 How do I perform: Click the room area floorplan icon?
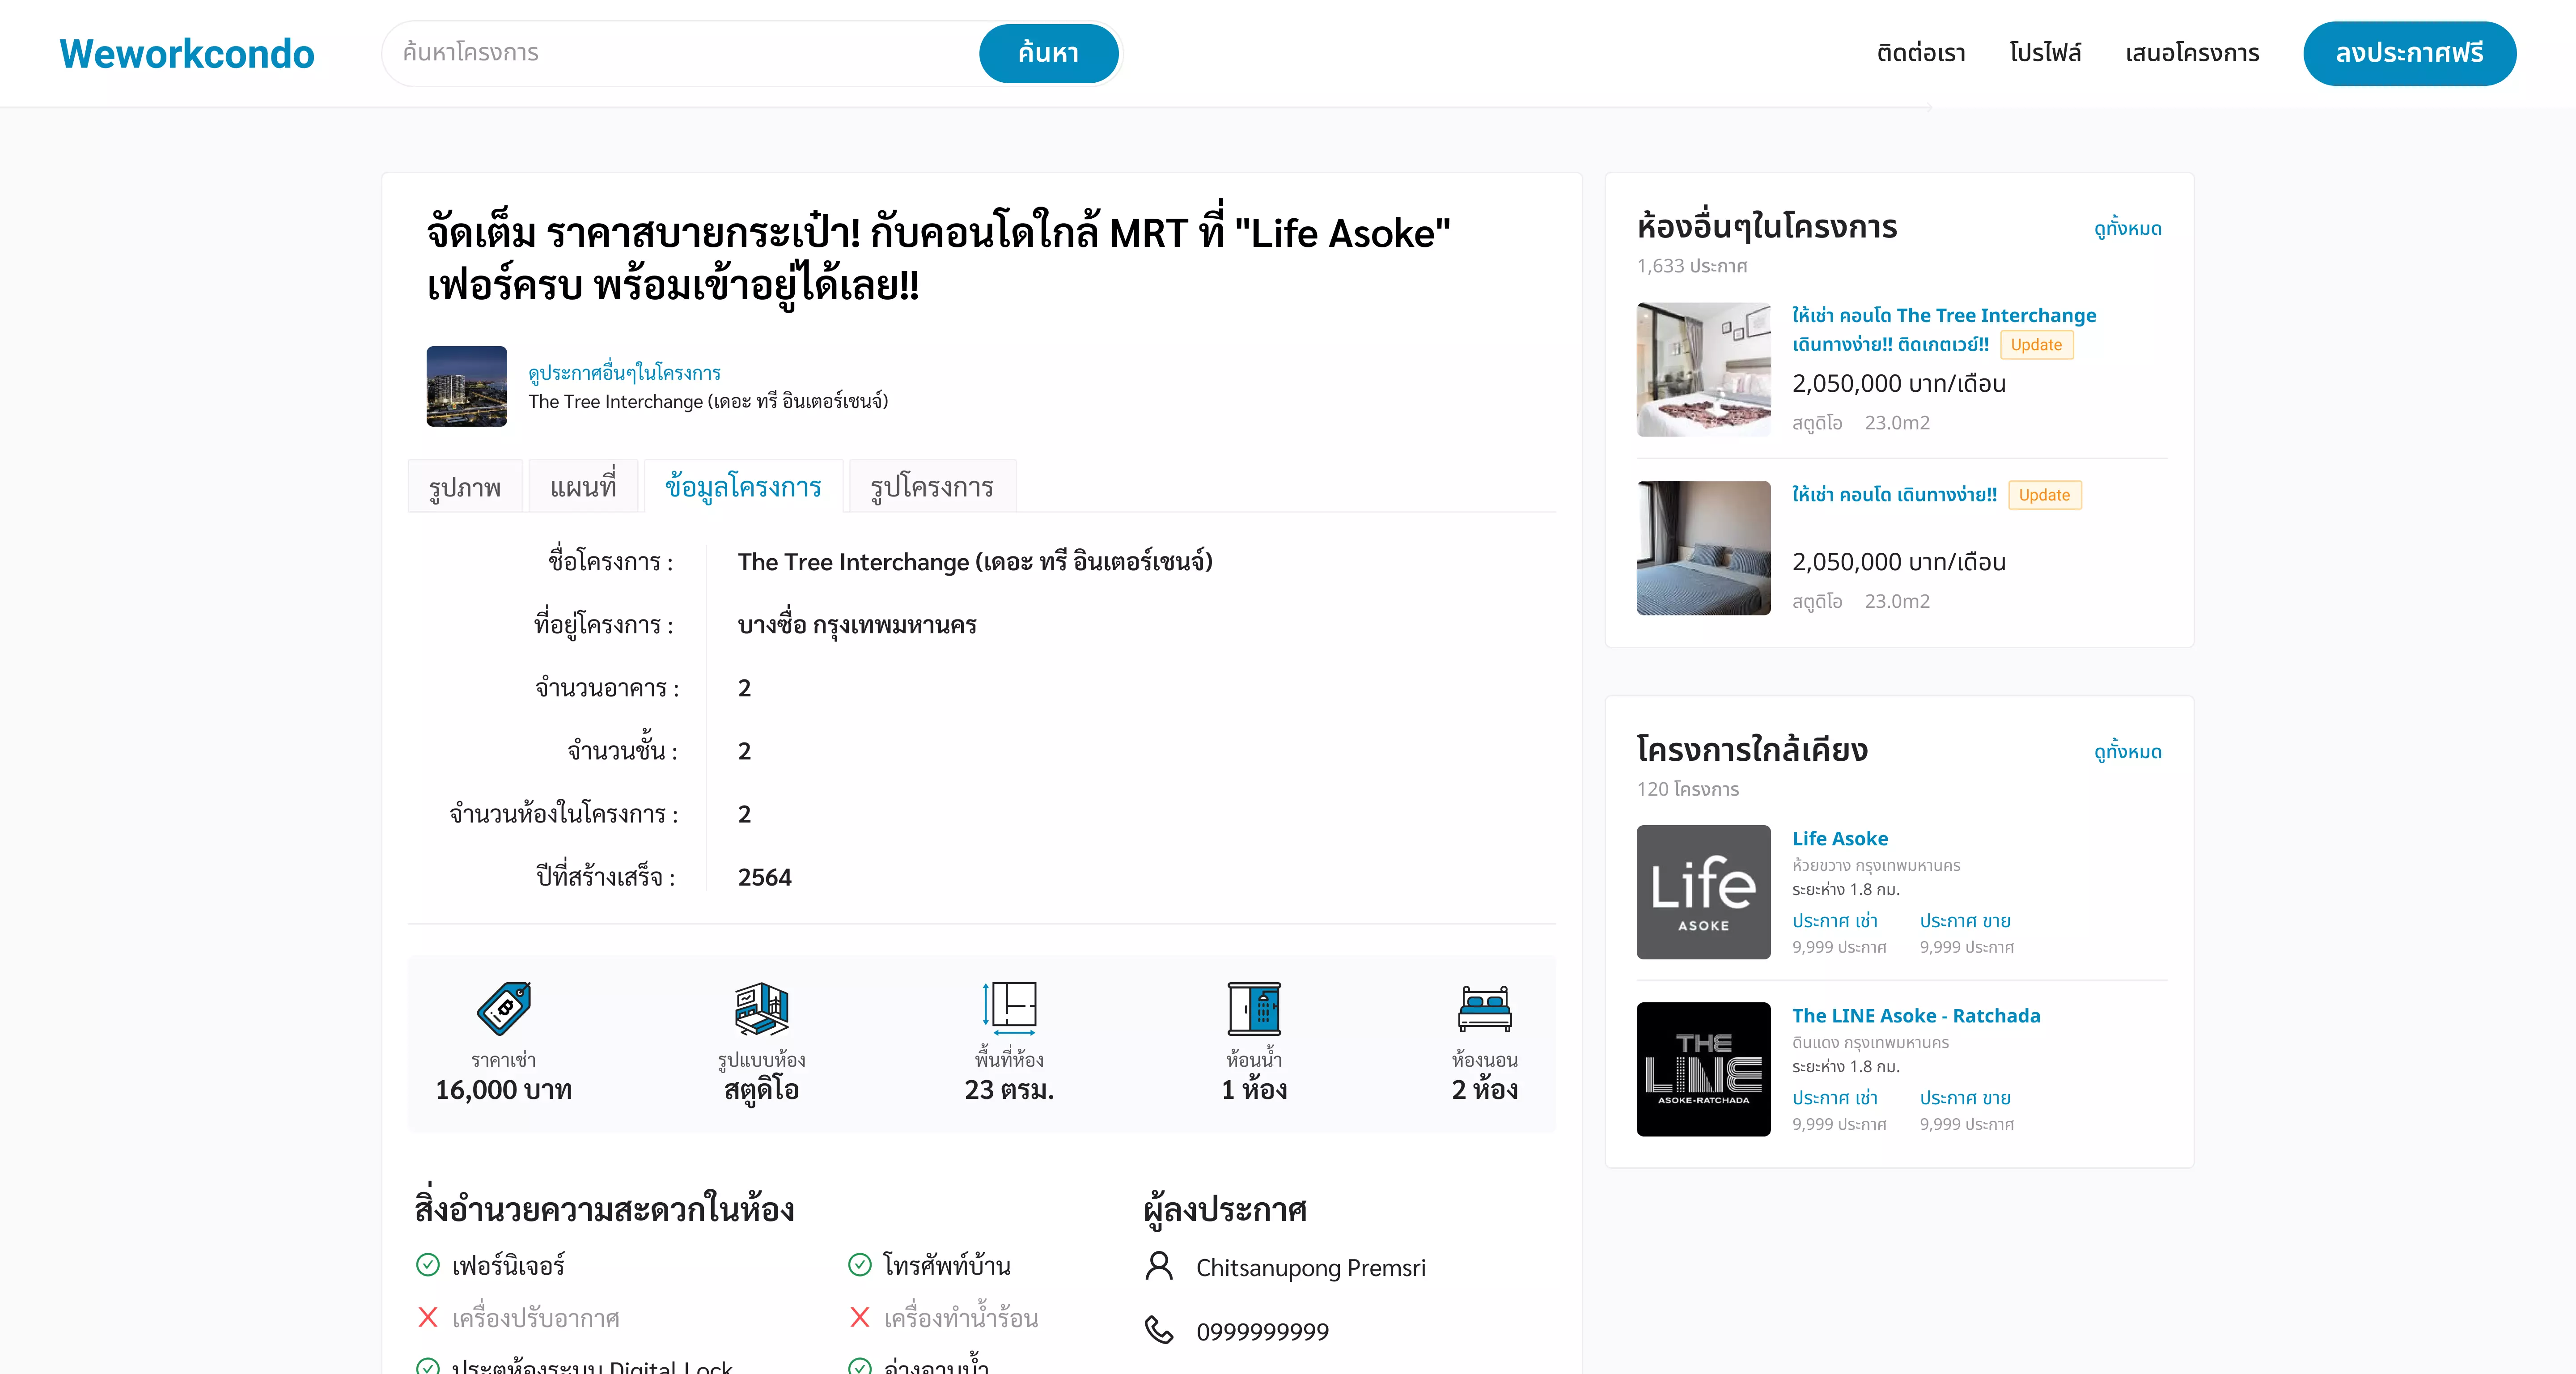[x=1009, y=1008]
